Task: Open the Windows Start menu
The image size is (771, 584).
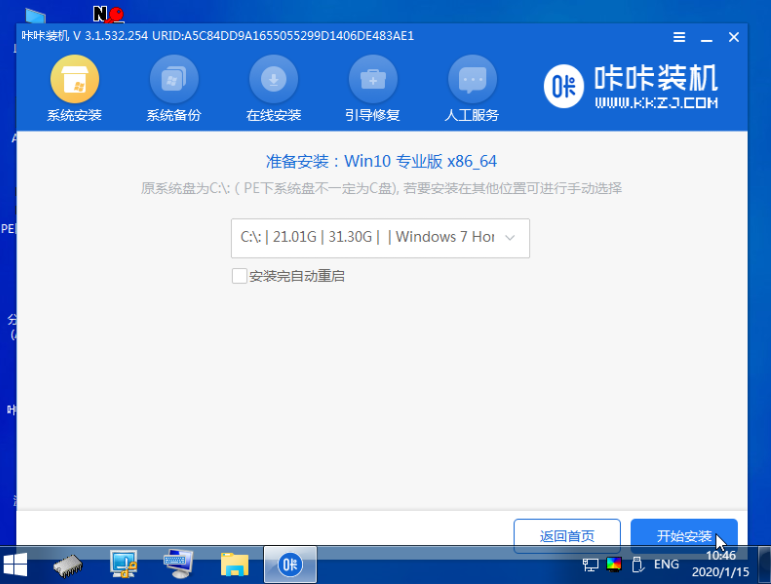Action: click(x=17, y=565)
